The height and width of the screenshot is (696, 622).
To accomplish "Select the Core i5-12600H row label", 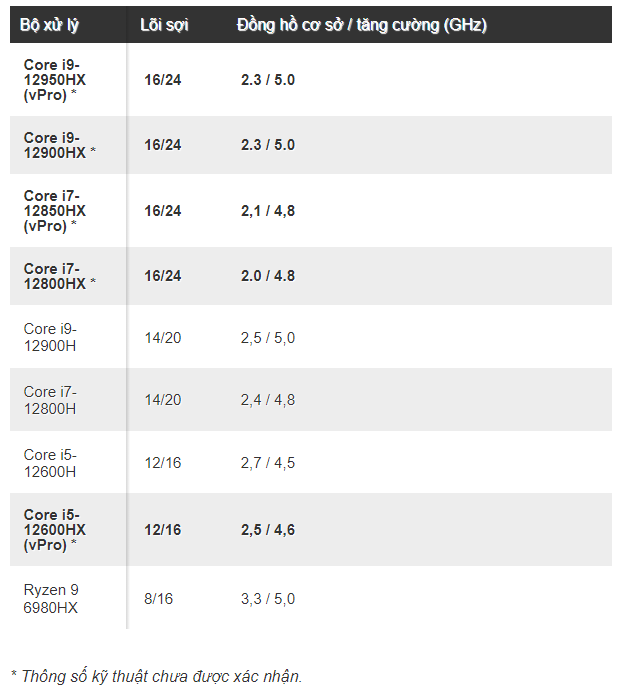I will pos(50,463).
